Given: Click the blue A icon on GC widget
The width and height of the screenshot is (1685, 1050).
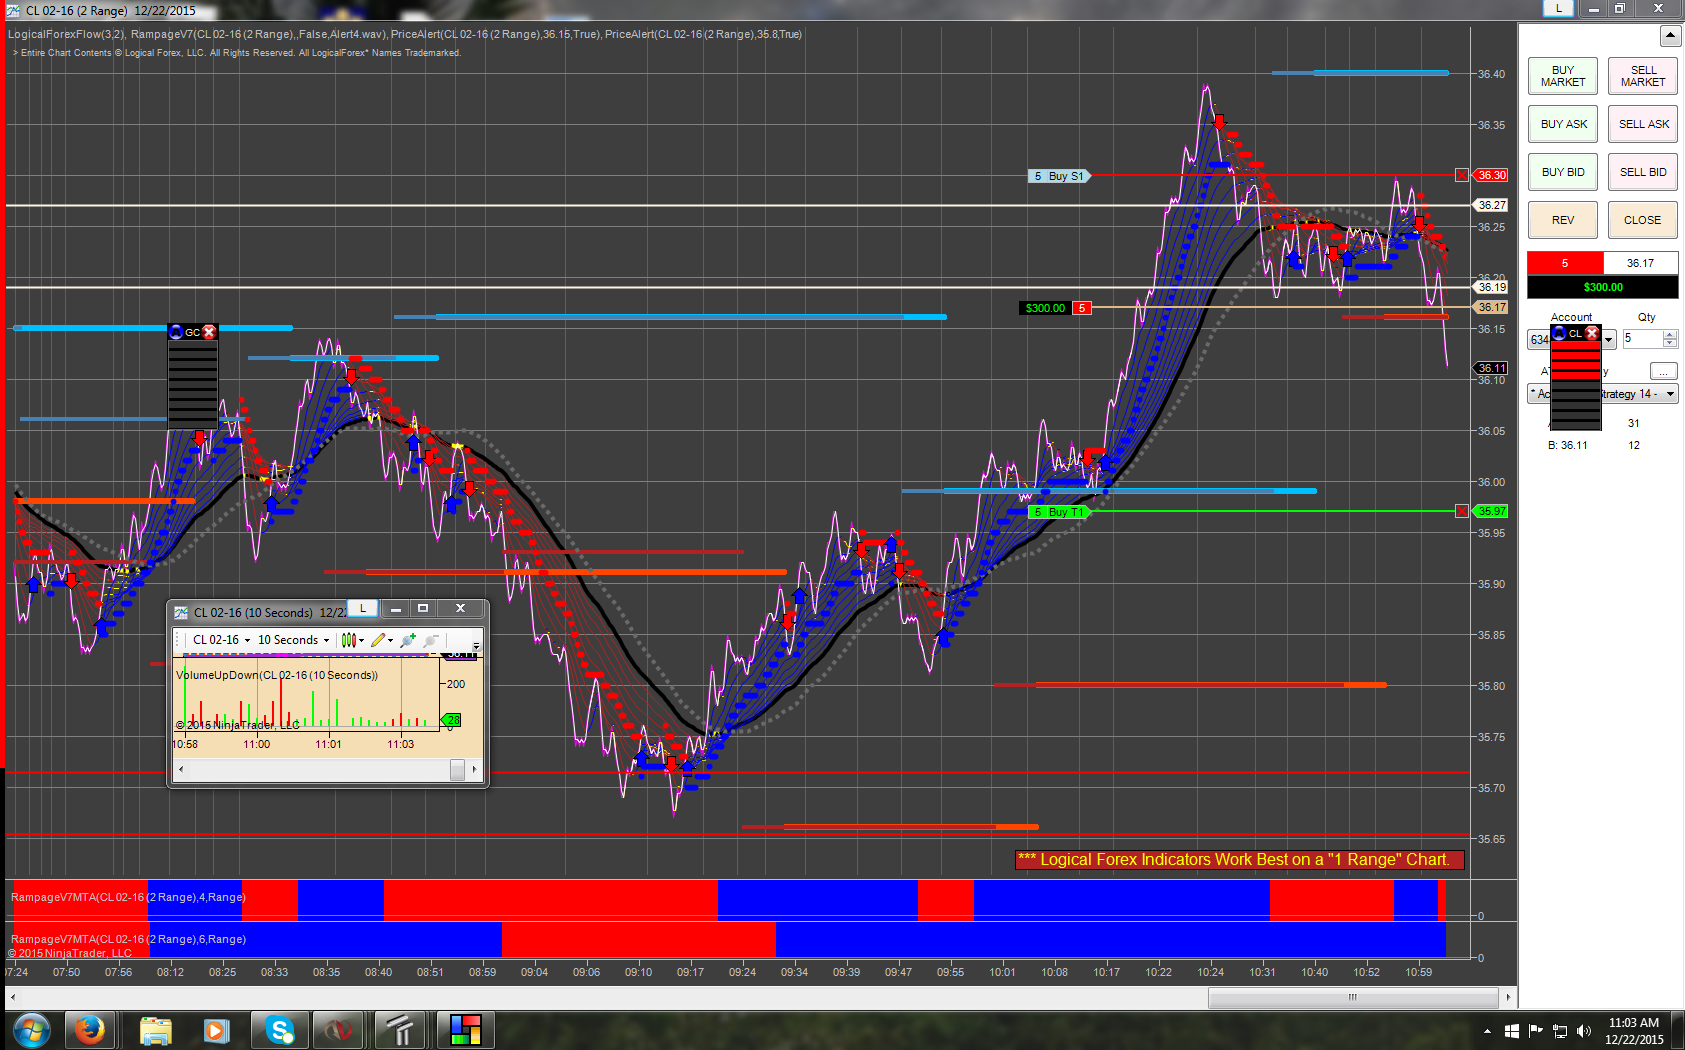Looking at the screenshot, I should (x=177, y=332).
